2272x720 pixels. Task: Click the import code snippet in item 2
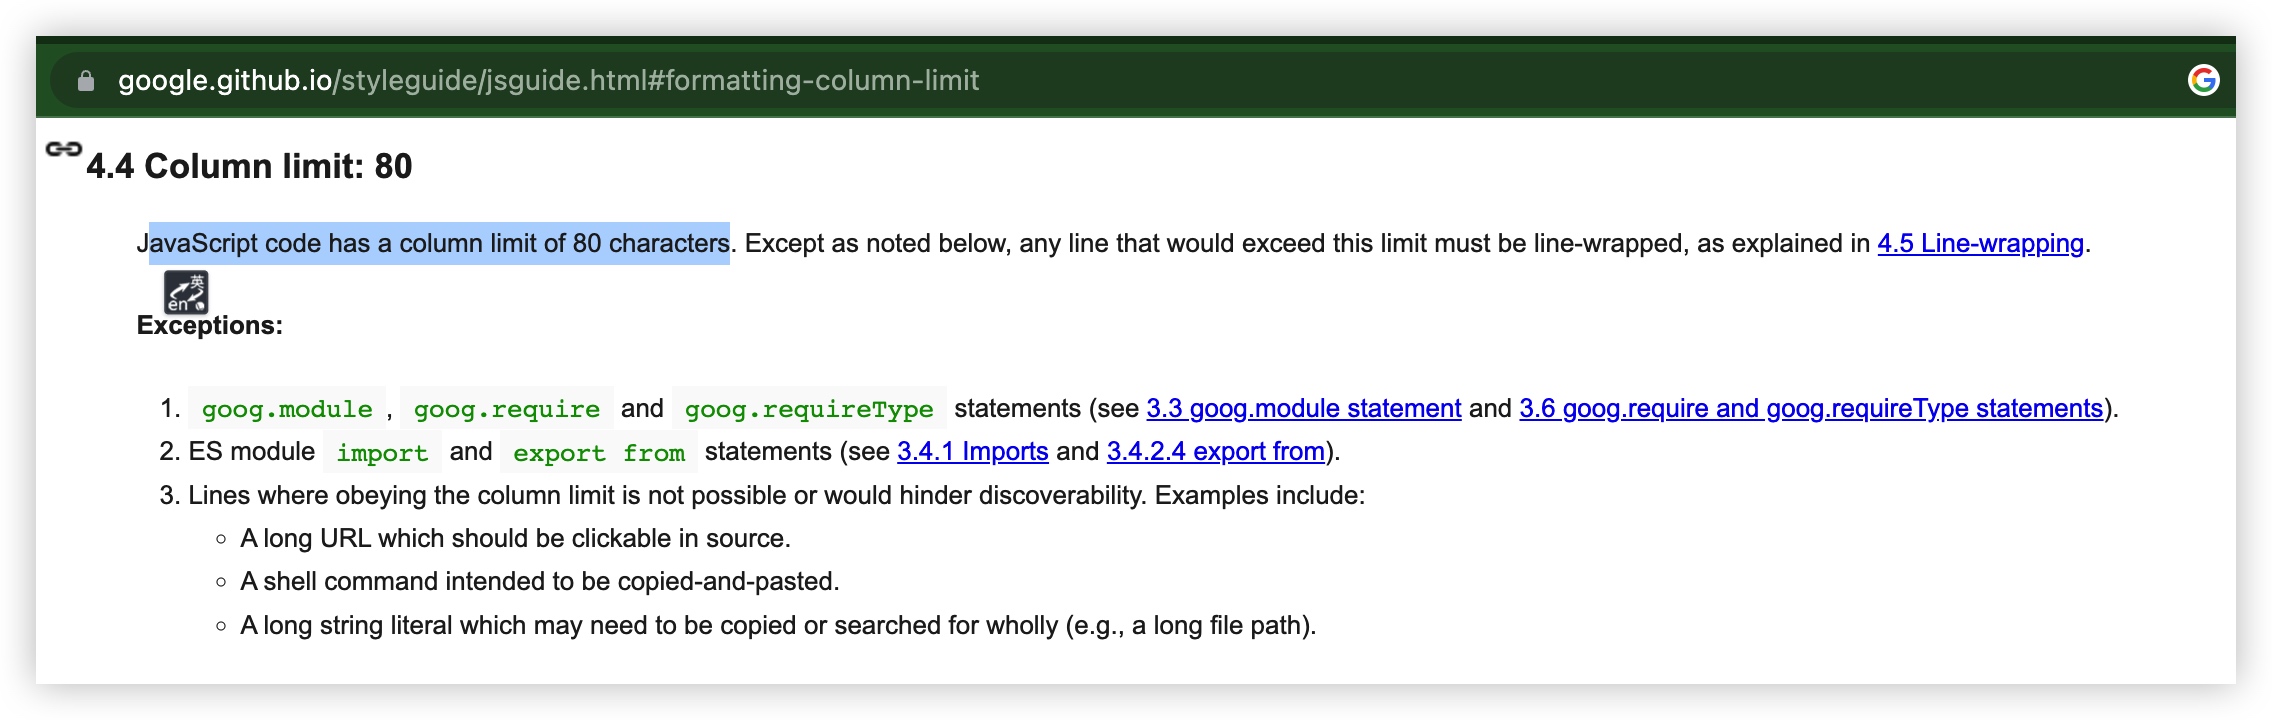383,453
